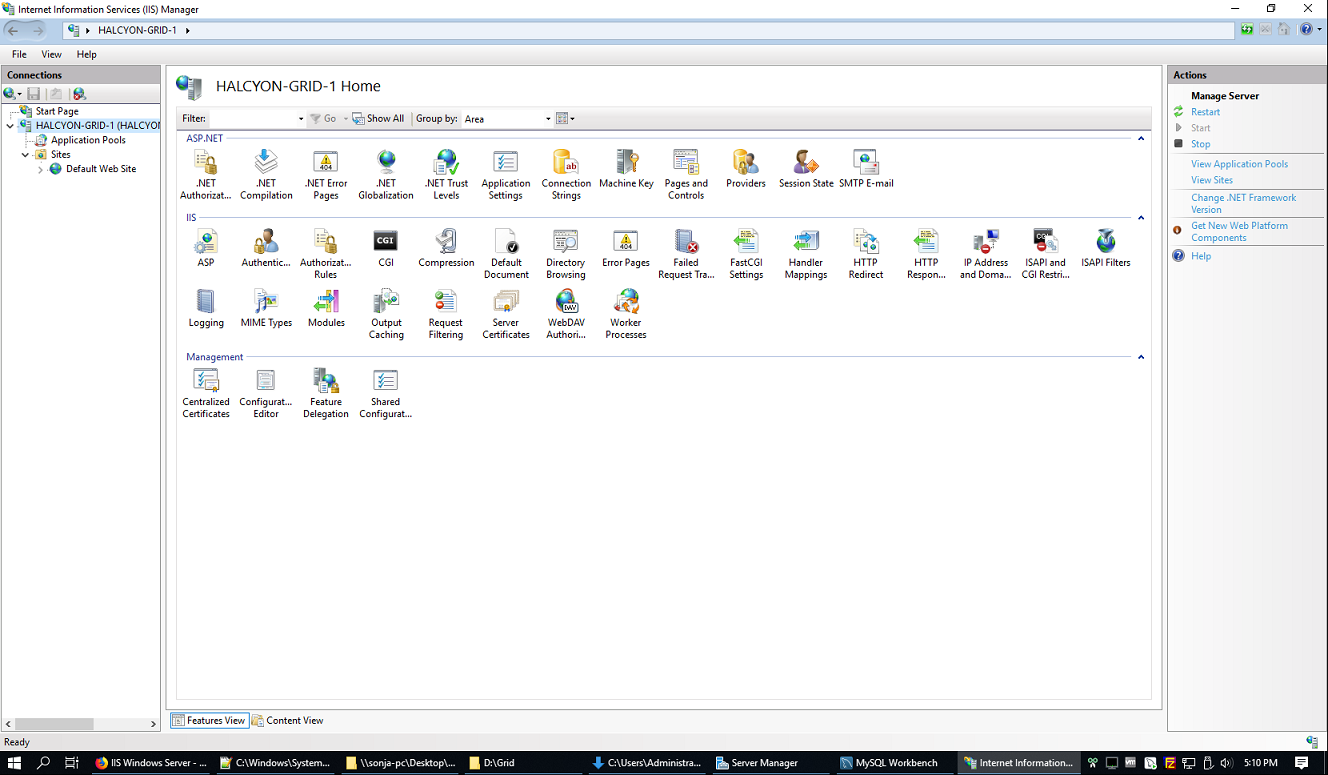Open .NET Trust Levels feature
Viewport: 1328px width, 775px height.
tap(446, 174)
